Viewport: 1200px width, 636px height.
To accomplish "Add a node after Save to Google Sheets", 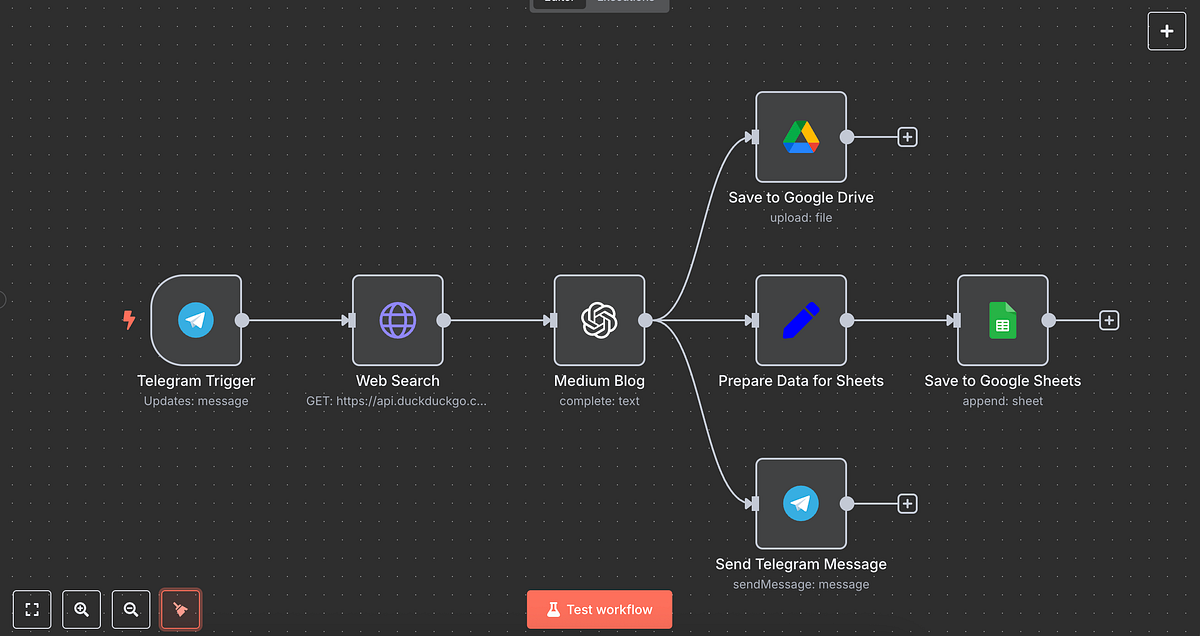I will click(x=1109, y=320).
